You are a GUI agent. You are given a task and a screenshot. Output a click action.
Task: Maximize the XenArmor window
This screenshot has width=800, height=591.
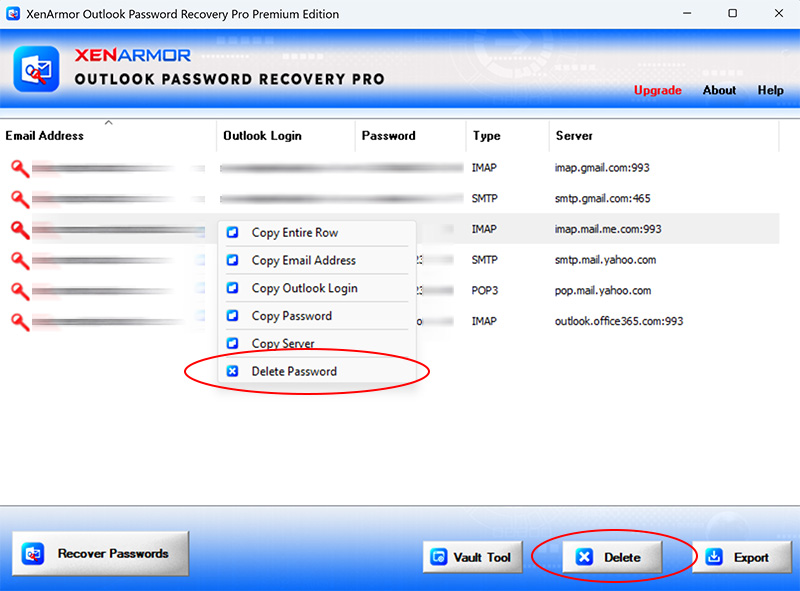pos(733,13)
